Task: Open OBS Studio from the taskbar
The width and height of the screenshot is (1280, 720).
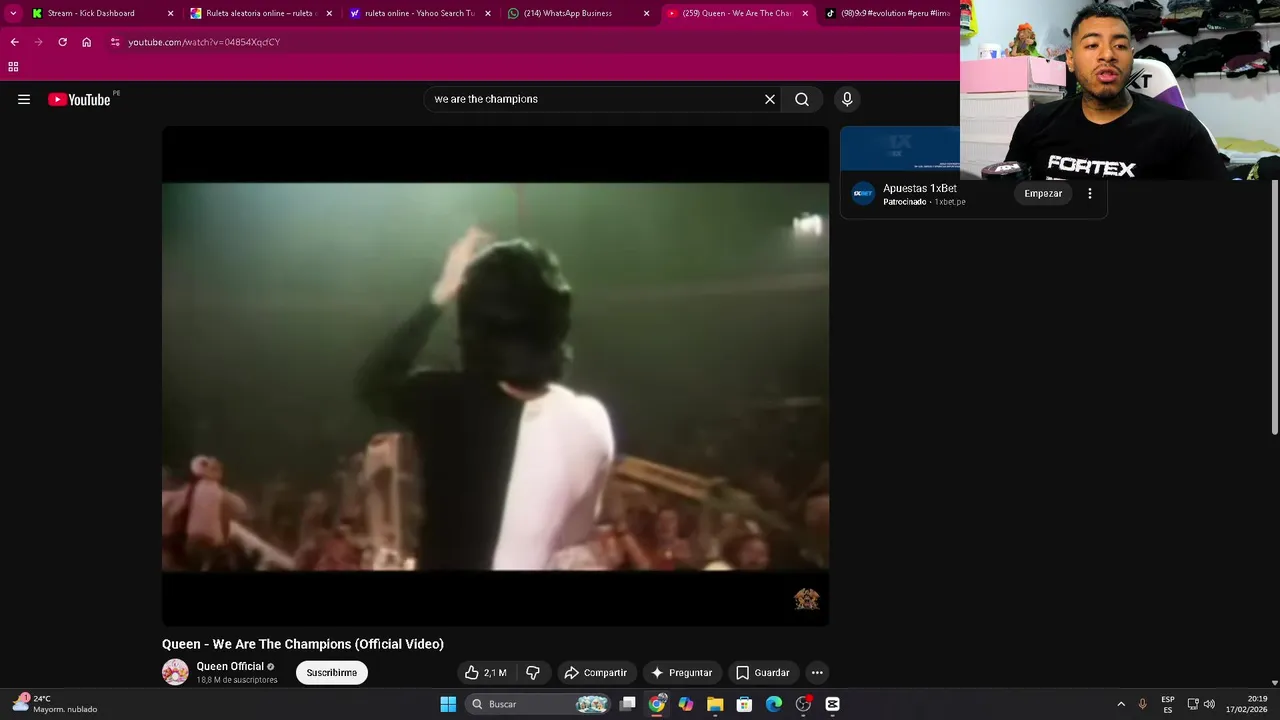Action: point(803,704)
